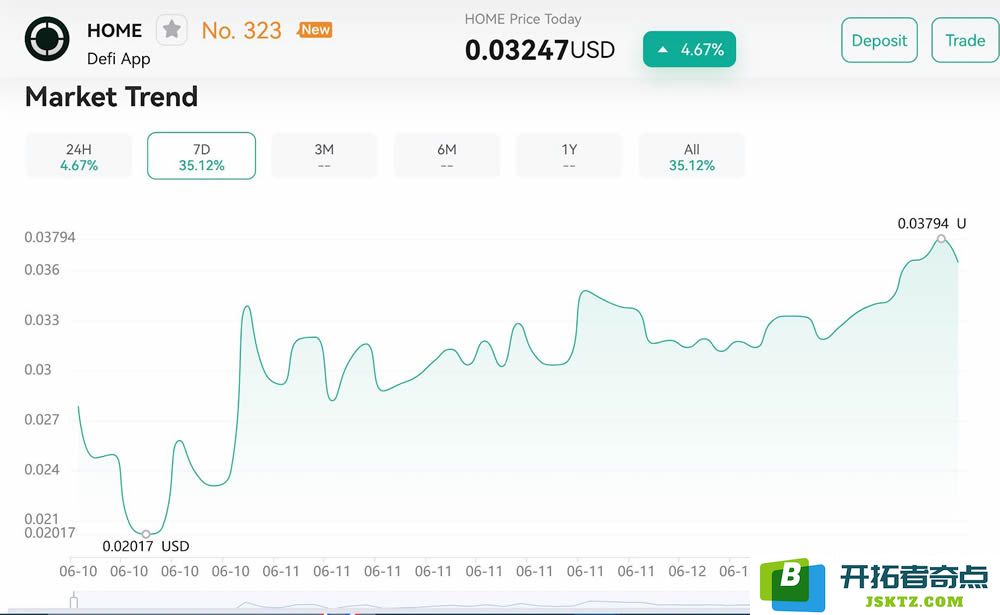
Task: Click the HOME Price Today label
Action: pos(523,19)
